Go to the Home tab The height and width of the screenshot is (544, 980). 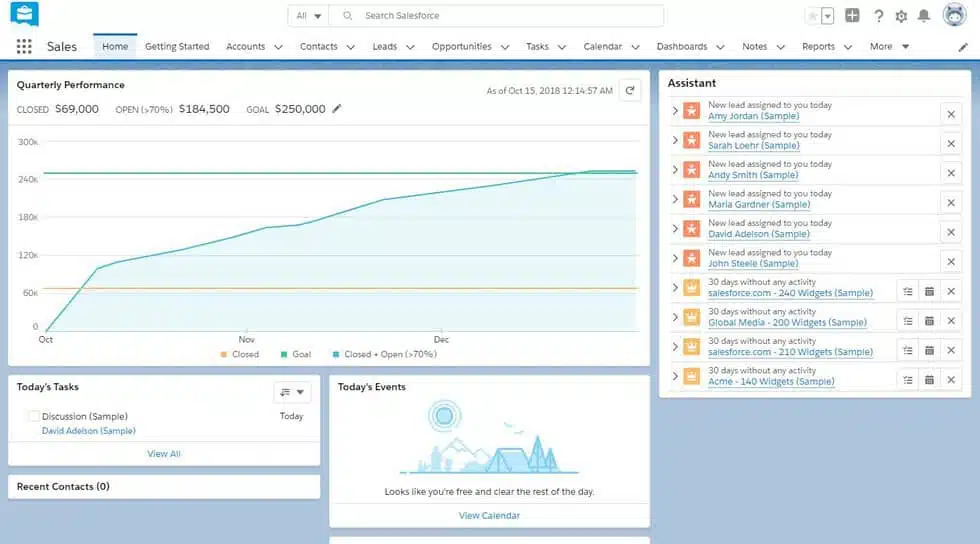[115, 46]
